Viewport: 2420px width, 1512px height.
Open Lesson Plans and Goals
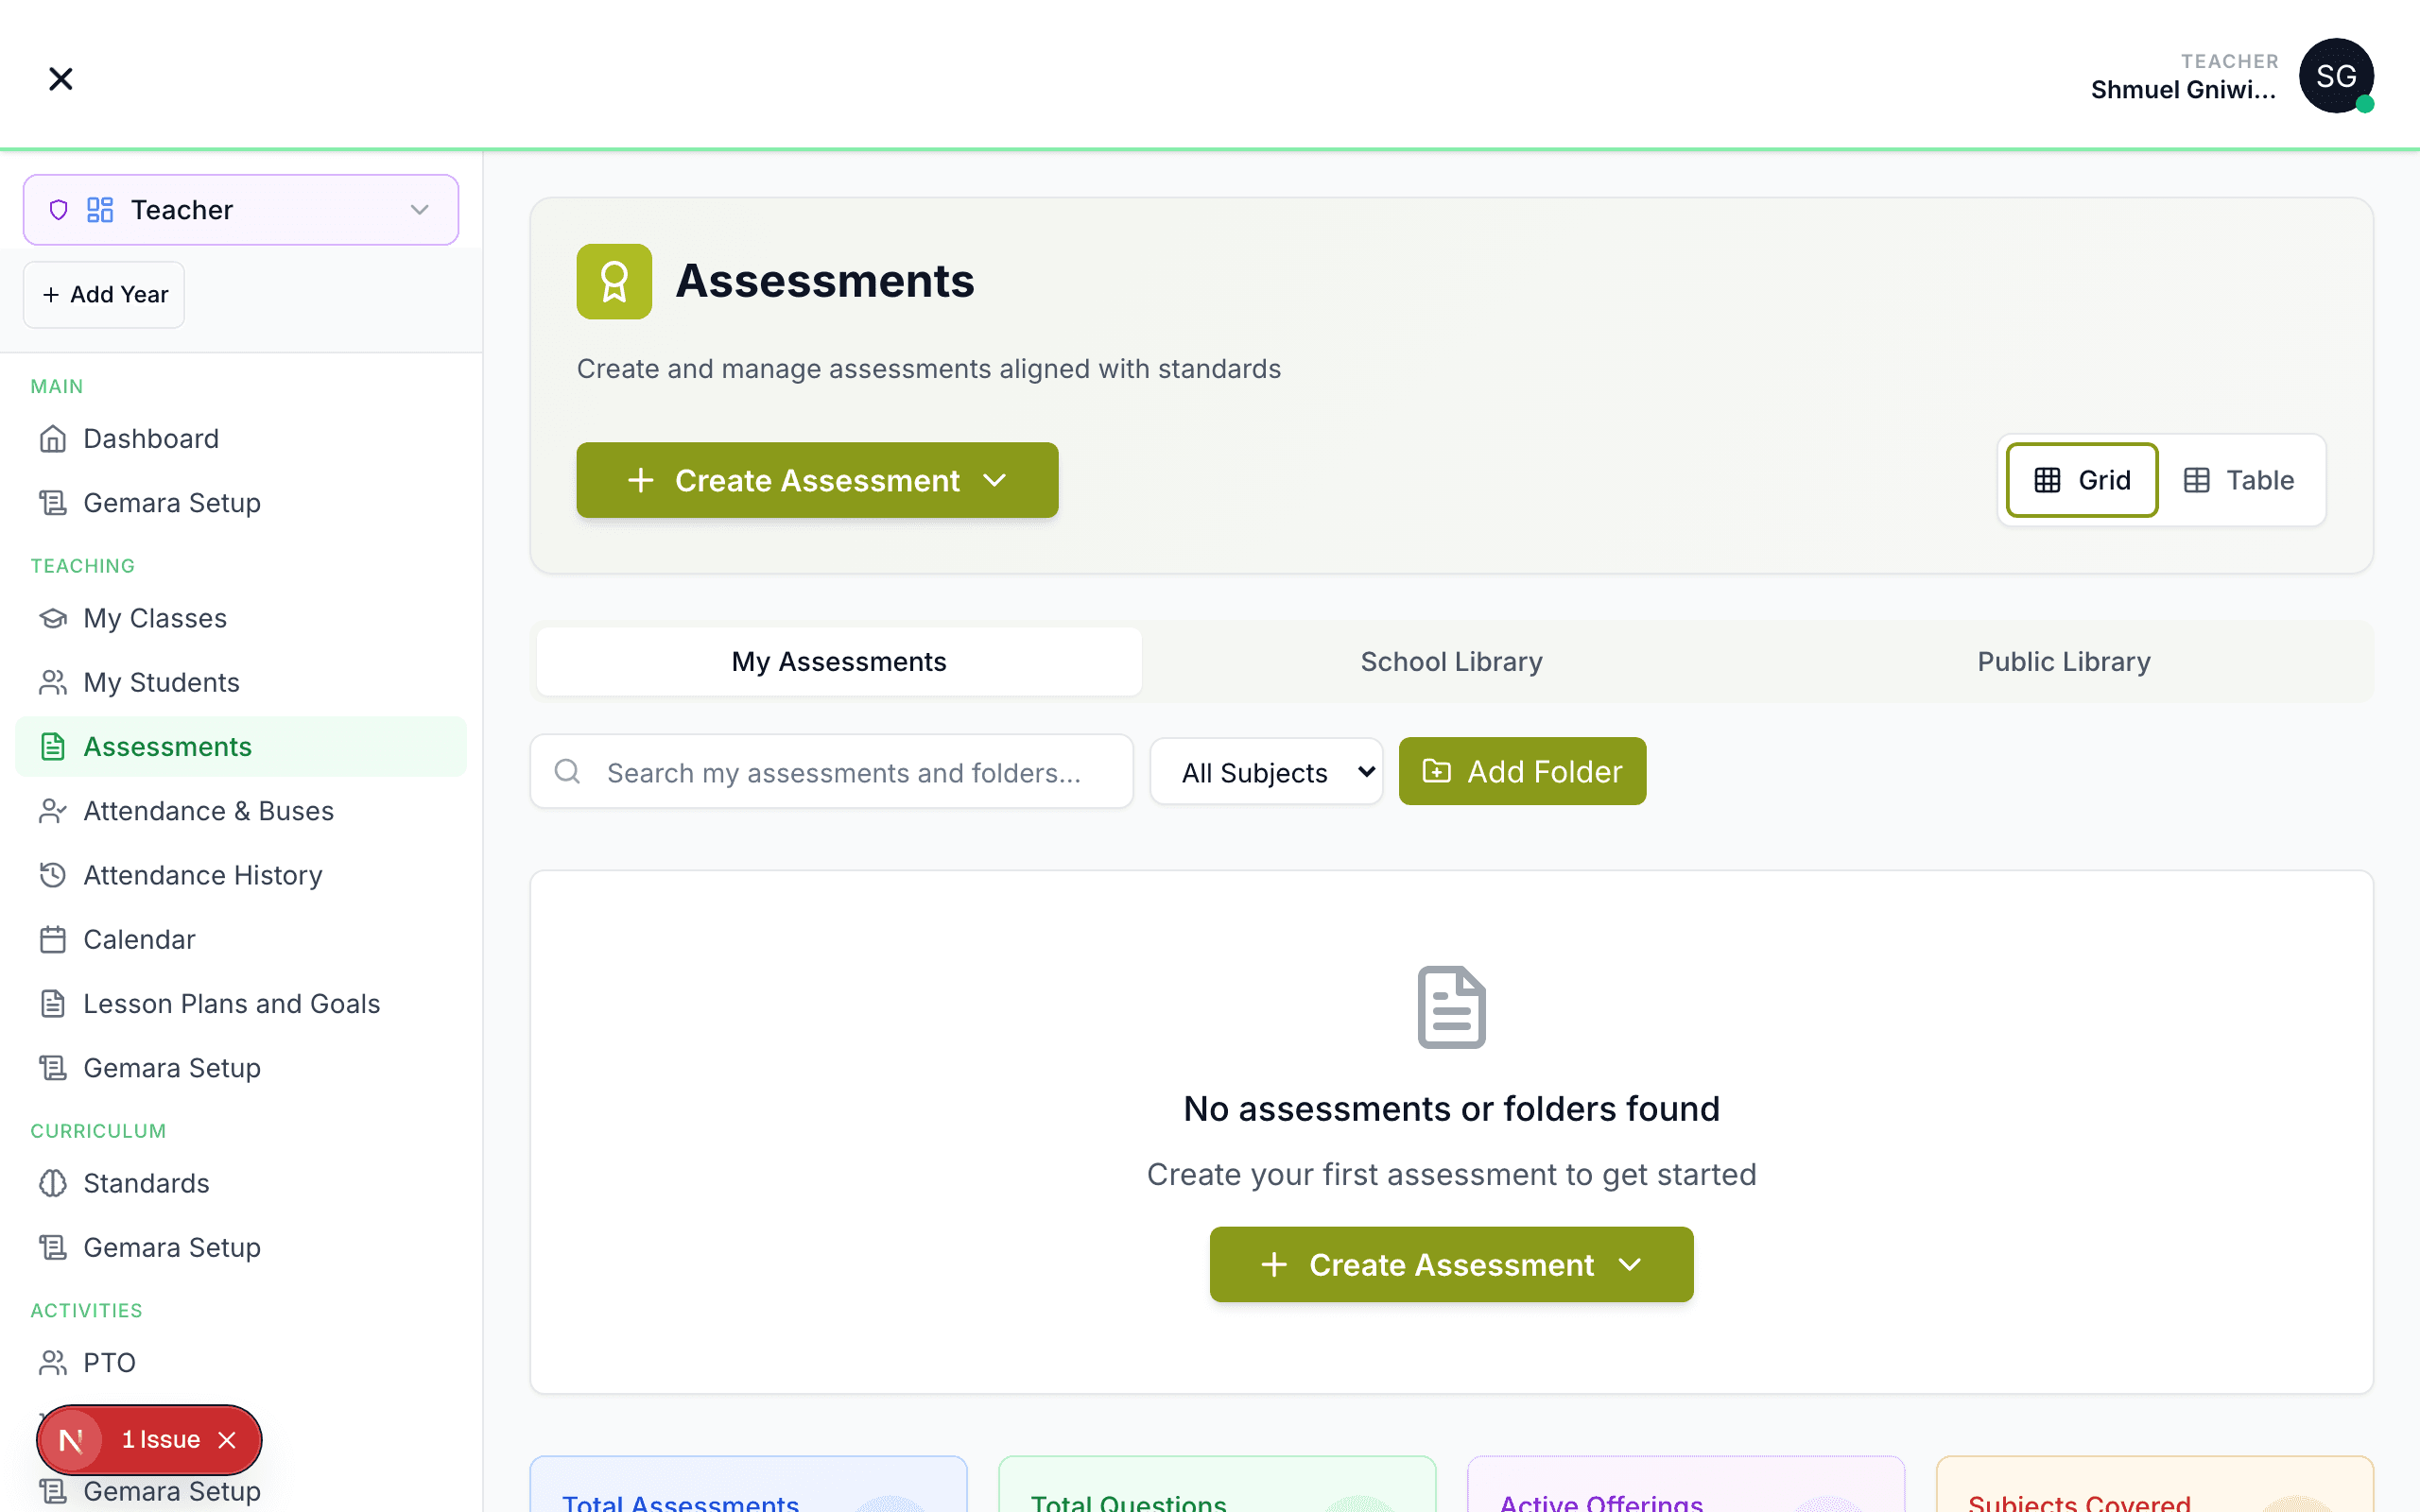point(231,1003)
